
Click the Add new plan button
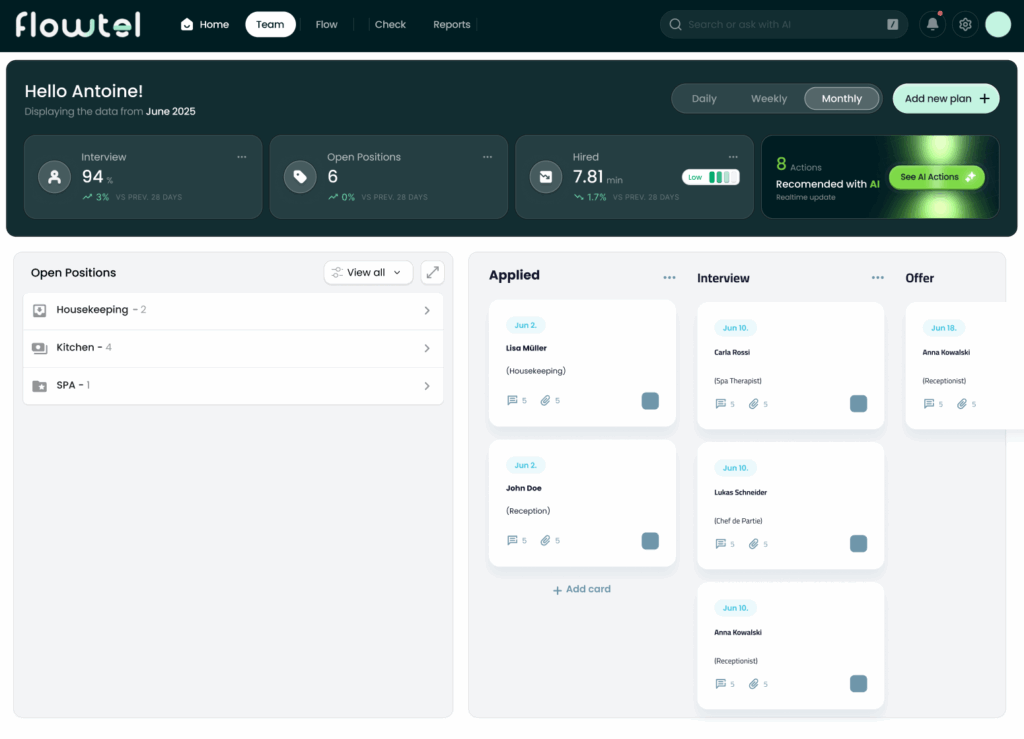tap(945, 99)
